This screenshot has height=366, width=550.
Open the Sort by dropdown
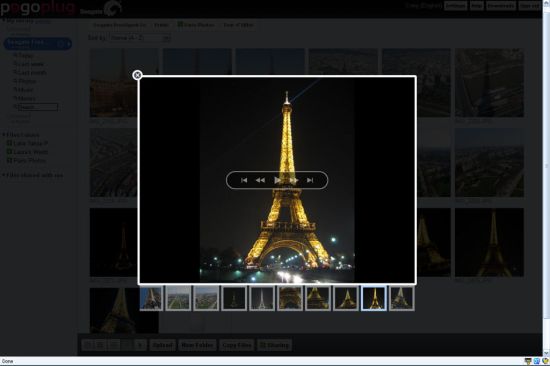point(140,38)
